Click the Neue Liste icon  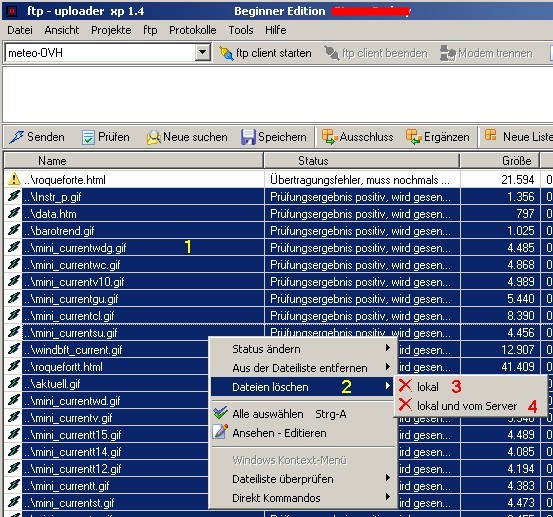pos(490,135)
